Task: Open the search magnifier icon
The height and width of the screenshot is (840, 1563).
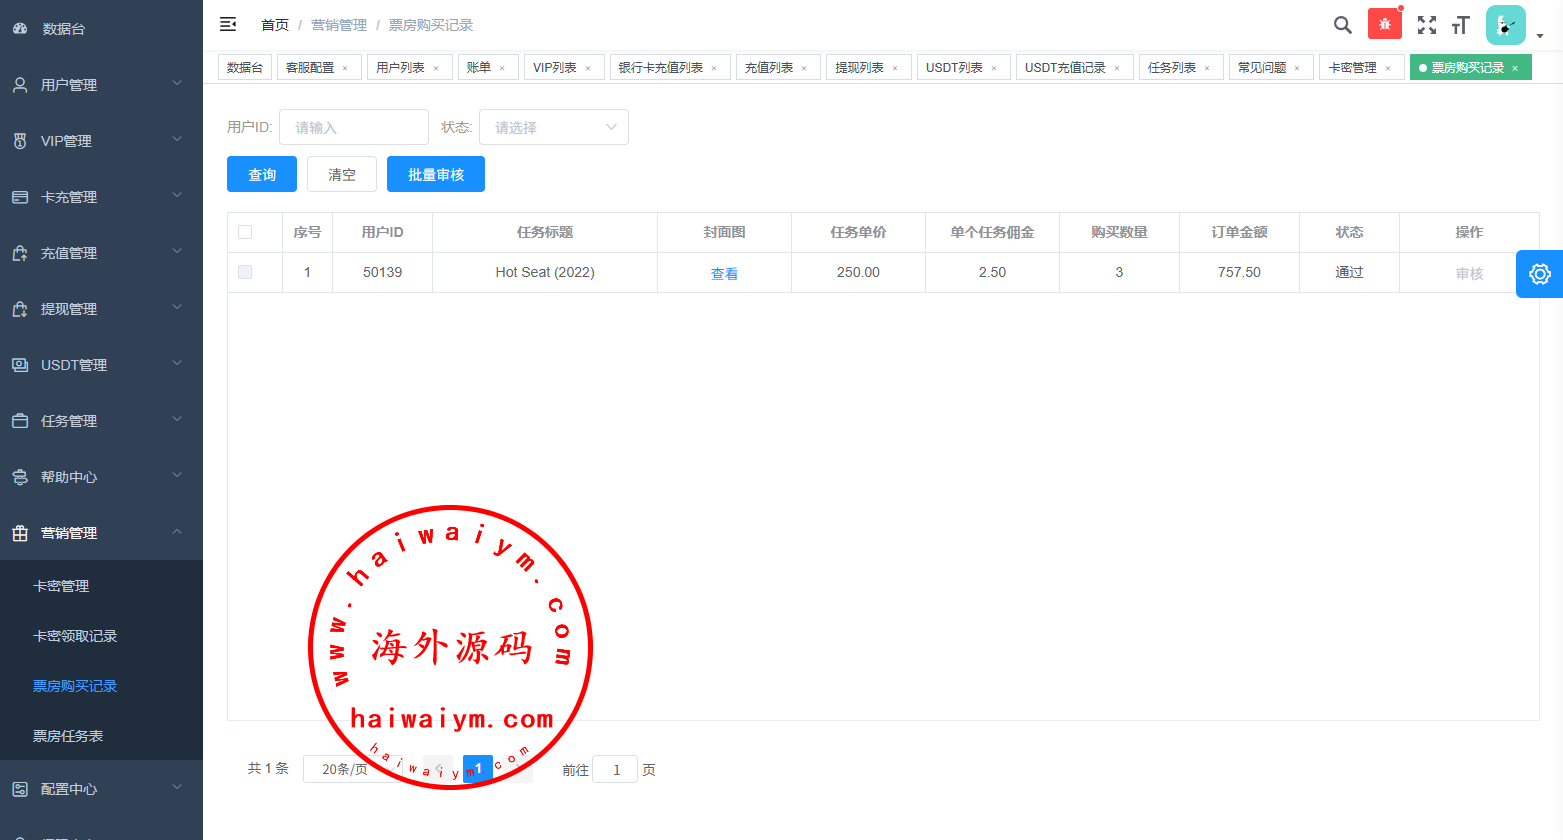Action: (x=1342, y=25)
